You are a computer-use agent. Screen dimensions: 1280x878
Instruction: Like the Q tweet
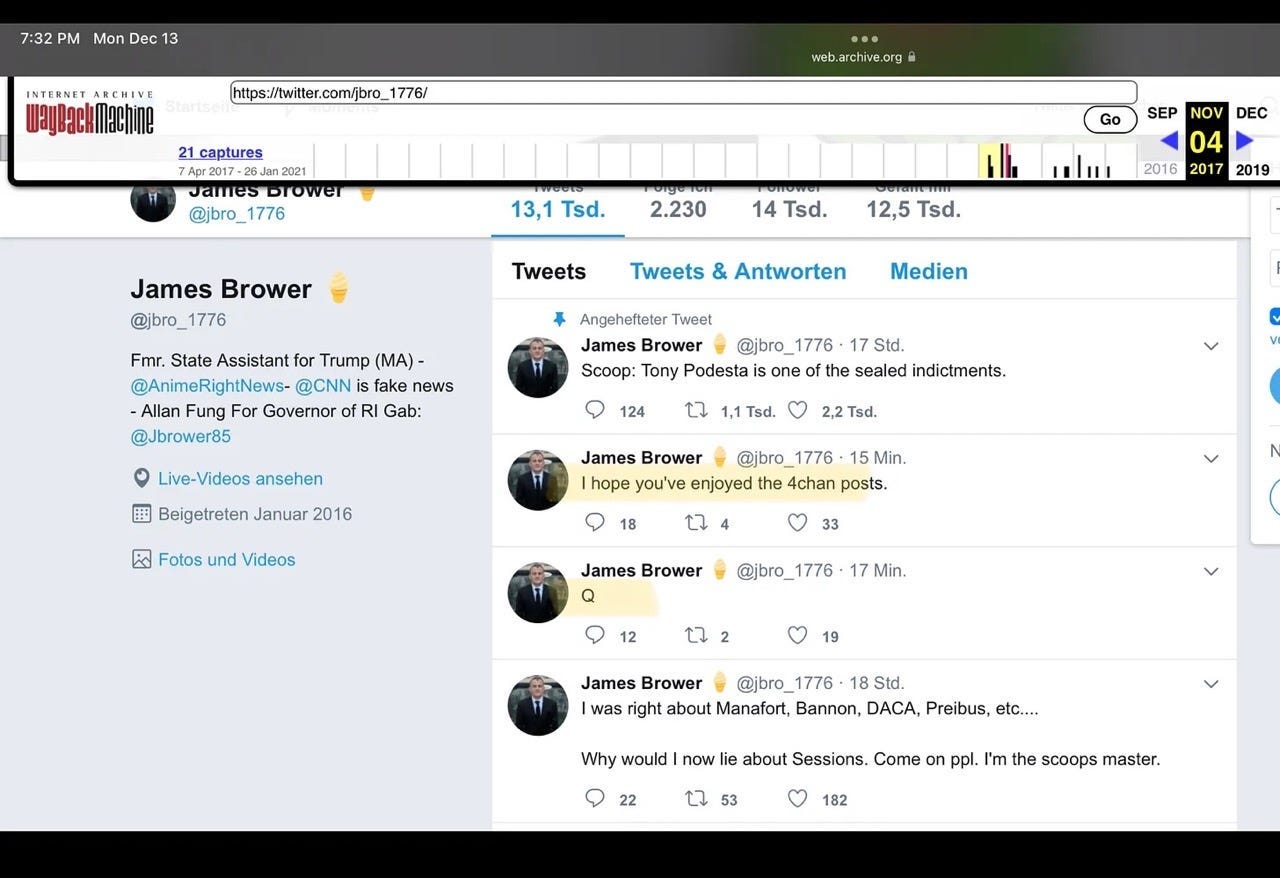(x=797, y=635)
